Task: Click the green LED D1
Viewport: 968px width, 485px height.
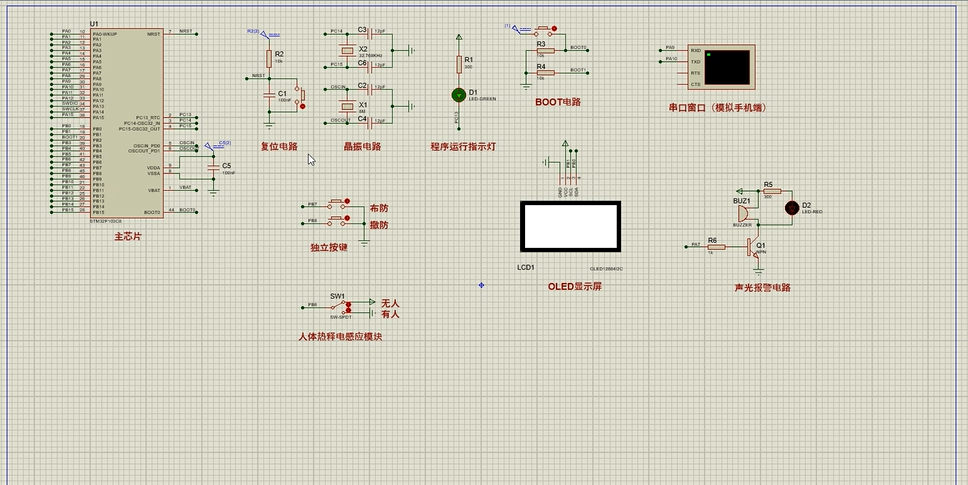Action: point(459,94)
